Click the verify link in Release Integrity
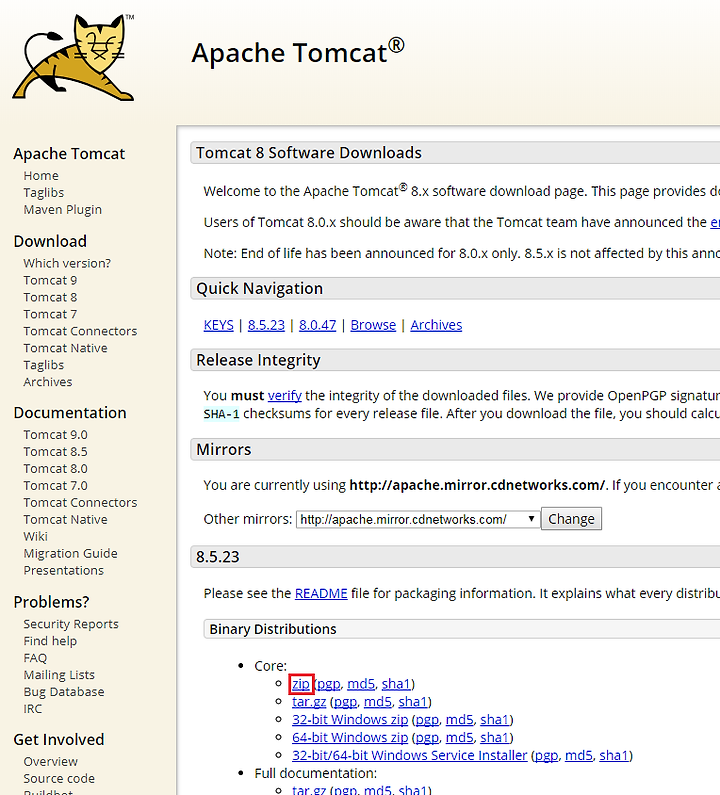Screen dimensions: 720x795 click(x=284, y=395)
